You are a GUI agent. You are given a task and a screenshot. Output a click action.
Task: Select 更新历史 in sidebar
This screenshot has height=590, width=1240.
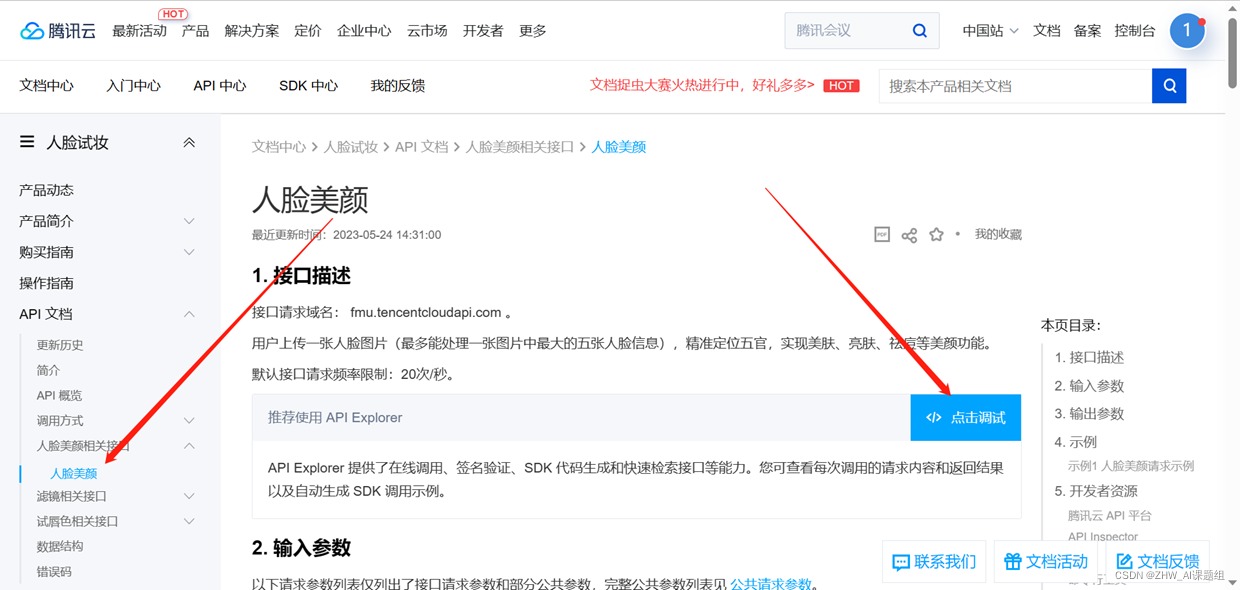point(60,345)
